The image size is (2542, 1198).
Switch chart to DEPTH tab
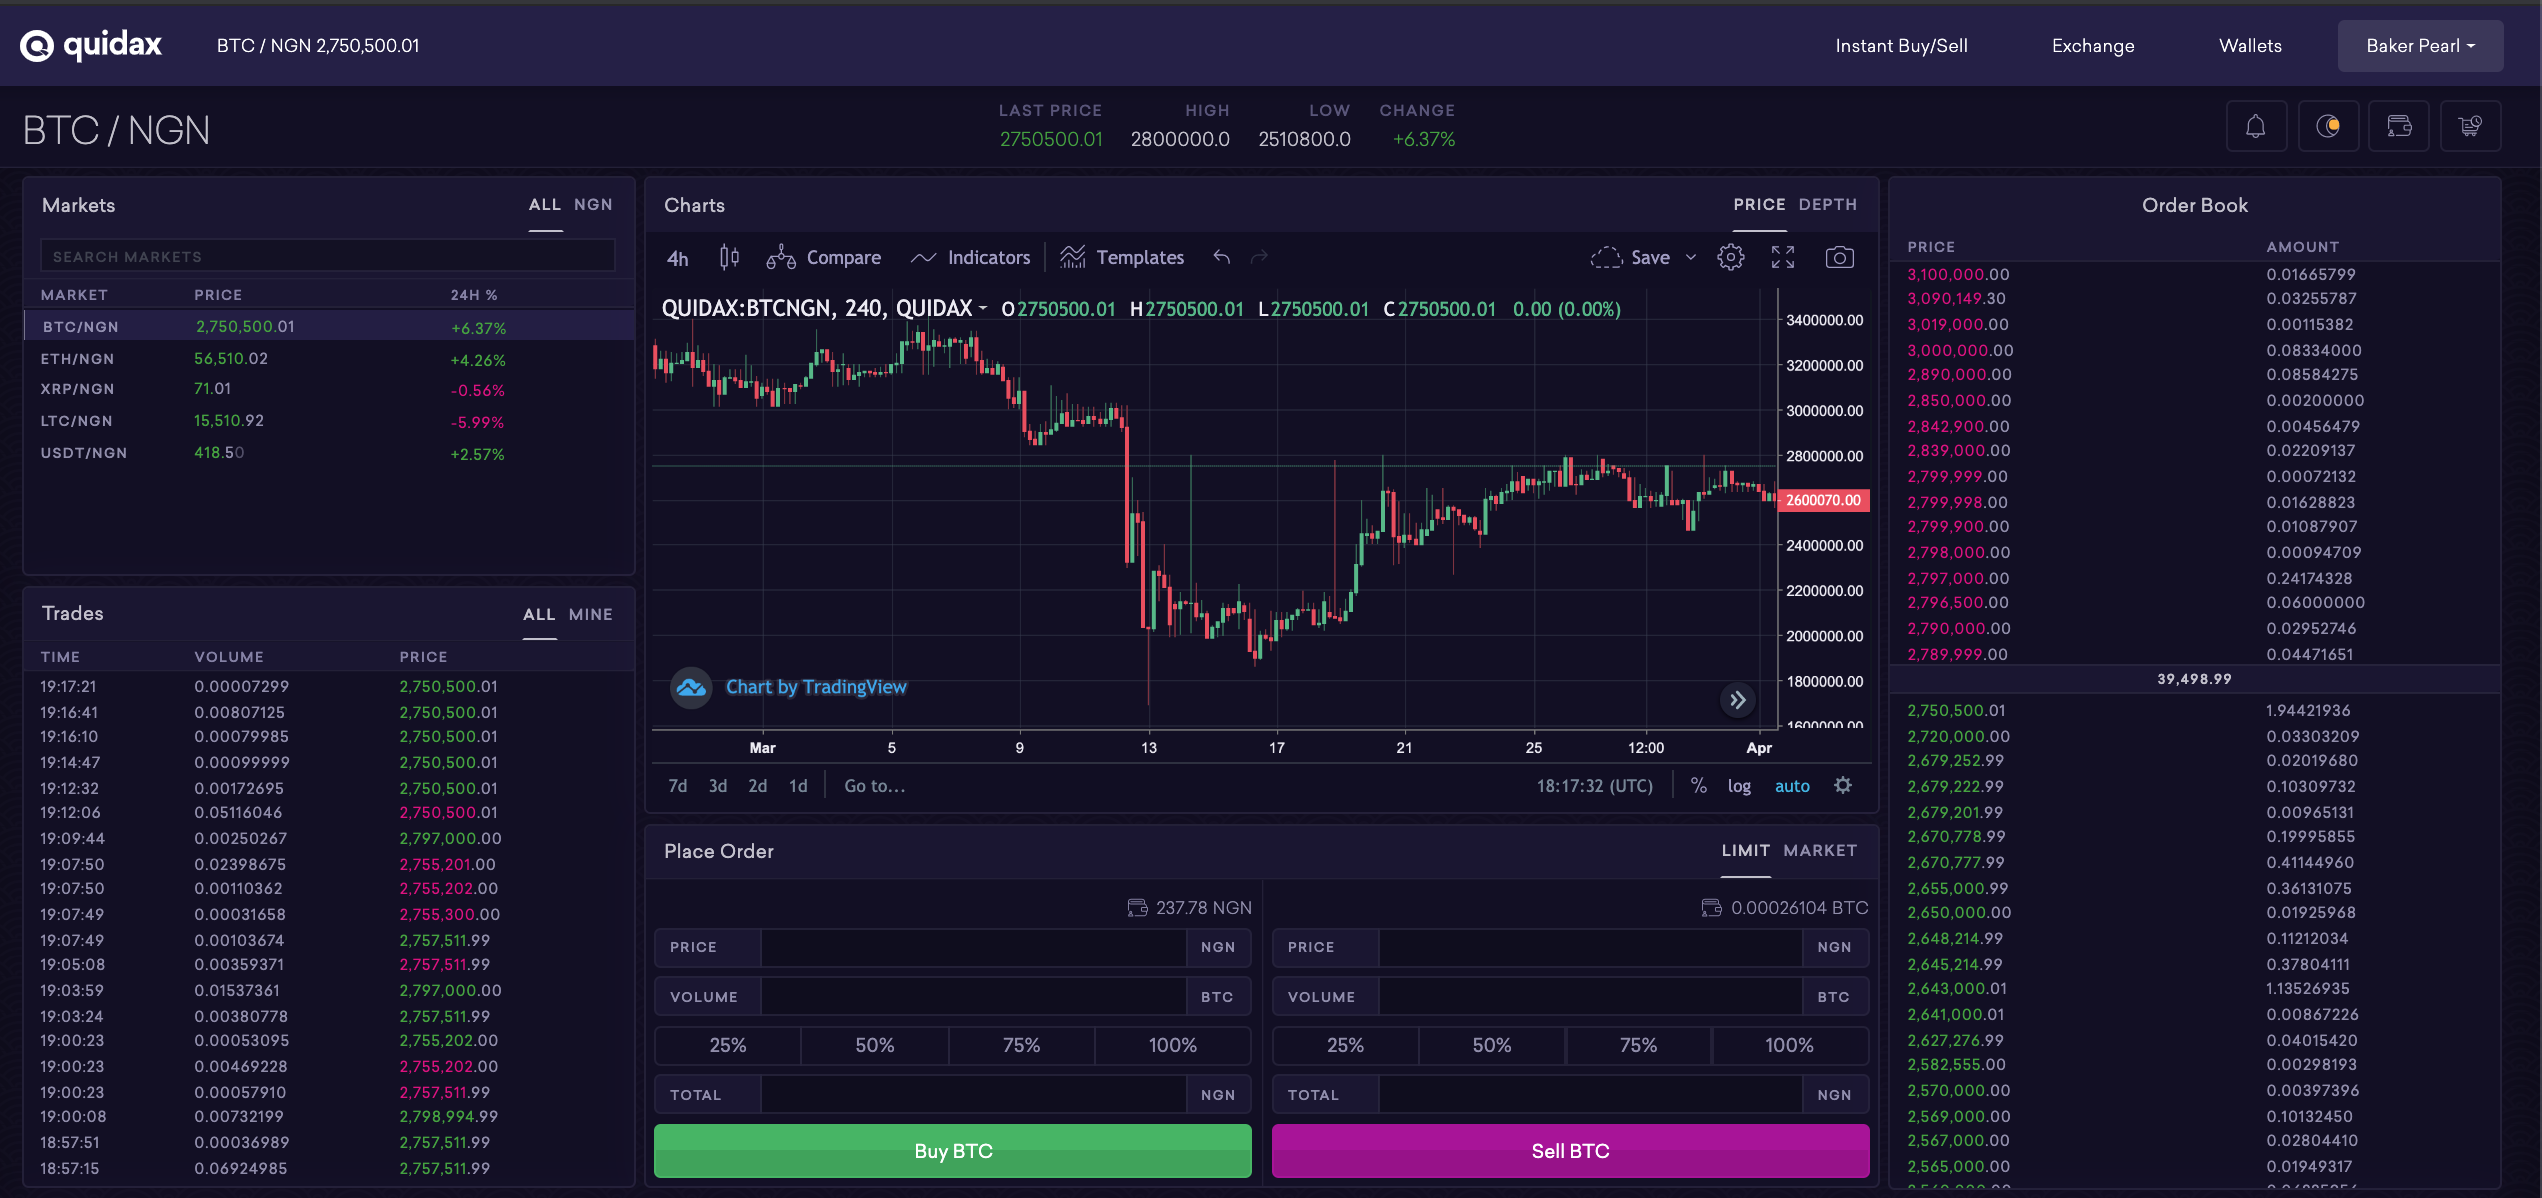tap(1827, 204)
